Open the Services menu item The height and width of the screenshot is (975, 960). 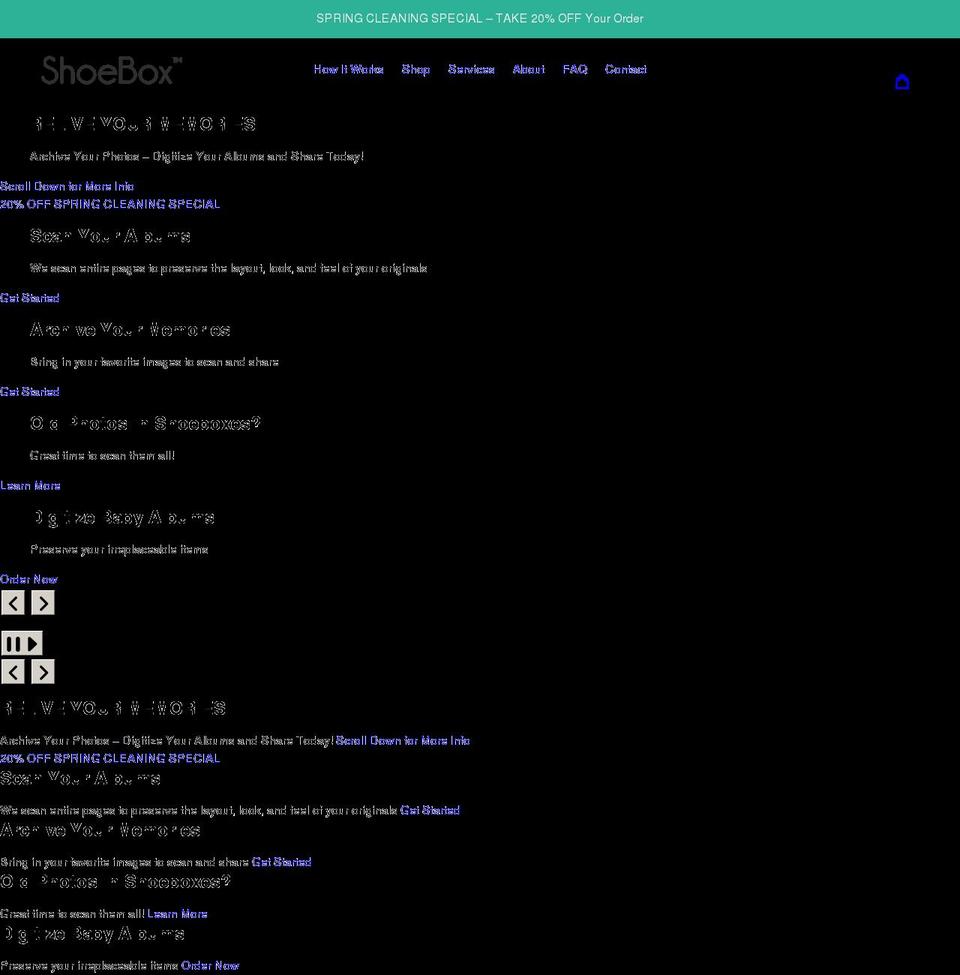pyautogui.click(x=471, y=69)
